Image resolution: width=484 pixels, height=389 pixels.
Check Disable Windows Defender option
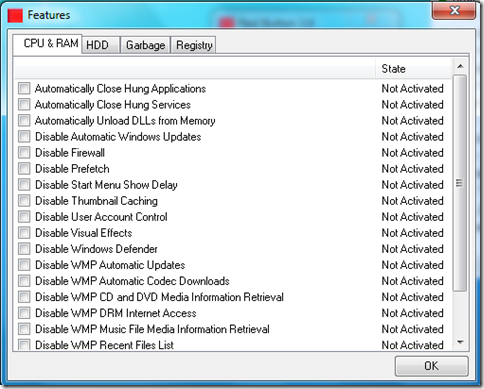(24, 249)
